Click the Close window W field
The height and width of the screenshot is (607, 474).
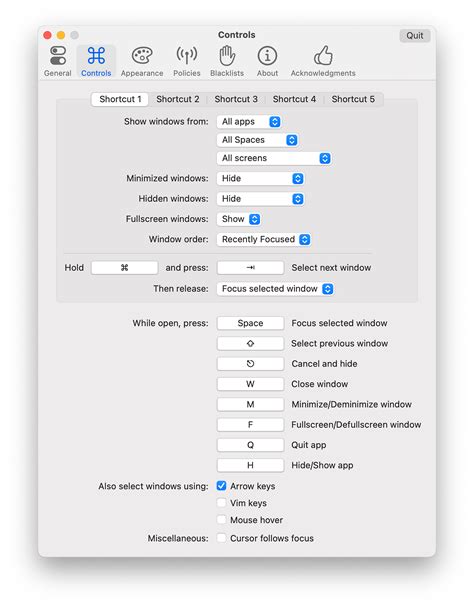(x=250, y=384)
